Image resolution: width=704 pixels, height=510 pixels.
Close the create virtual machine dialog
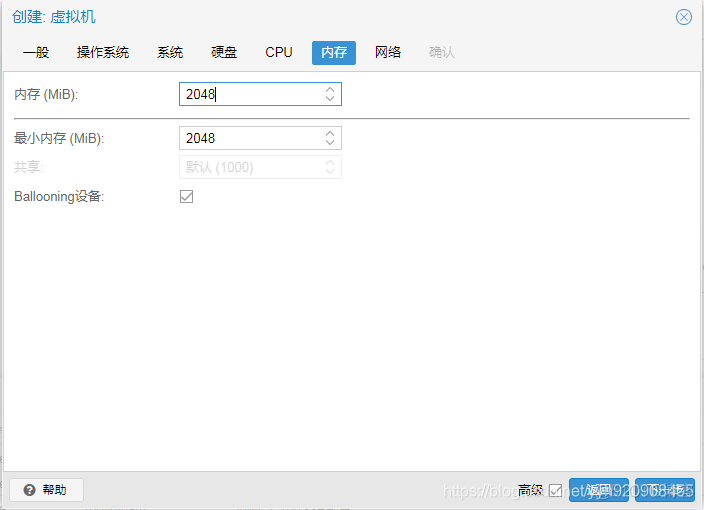coord(683,18)
